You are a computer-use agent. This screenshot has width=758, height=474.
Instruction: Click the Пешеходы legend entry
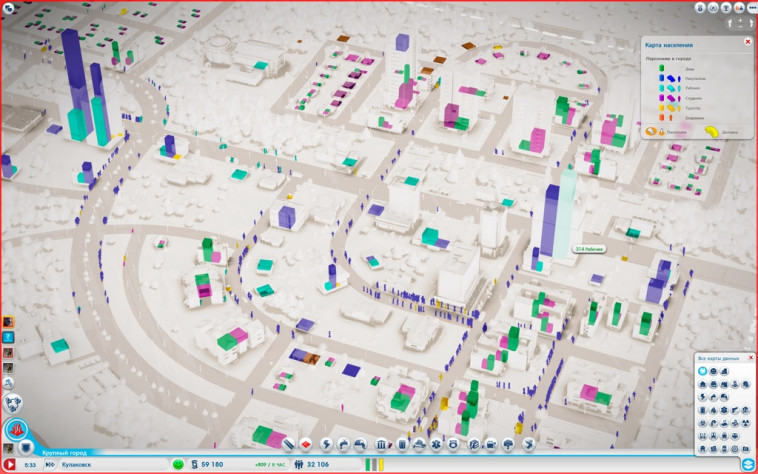coord(666,131)
